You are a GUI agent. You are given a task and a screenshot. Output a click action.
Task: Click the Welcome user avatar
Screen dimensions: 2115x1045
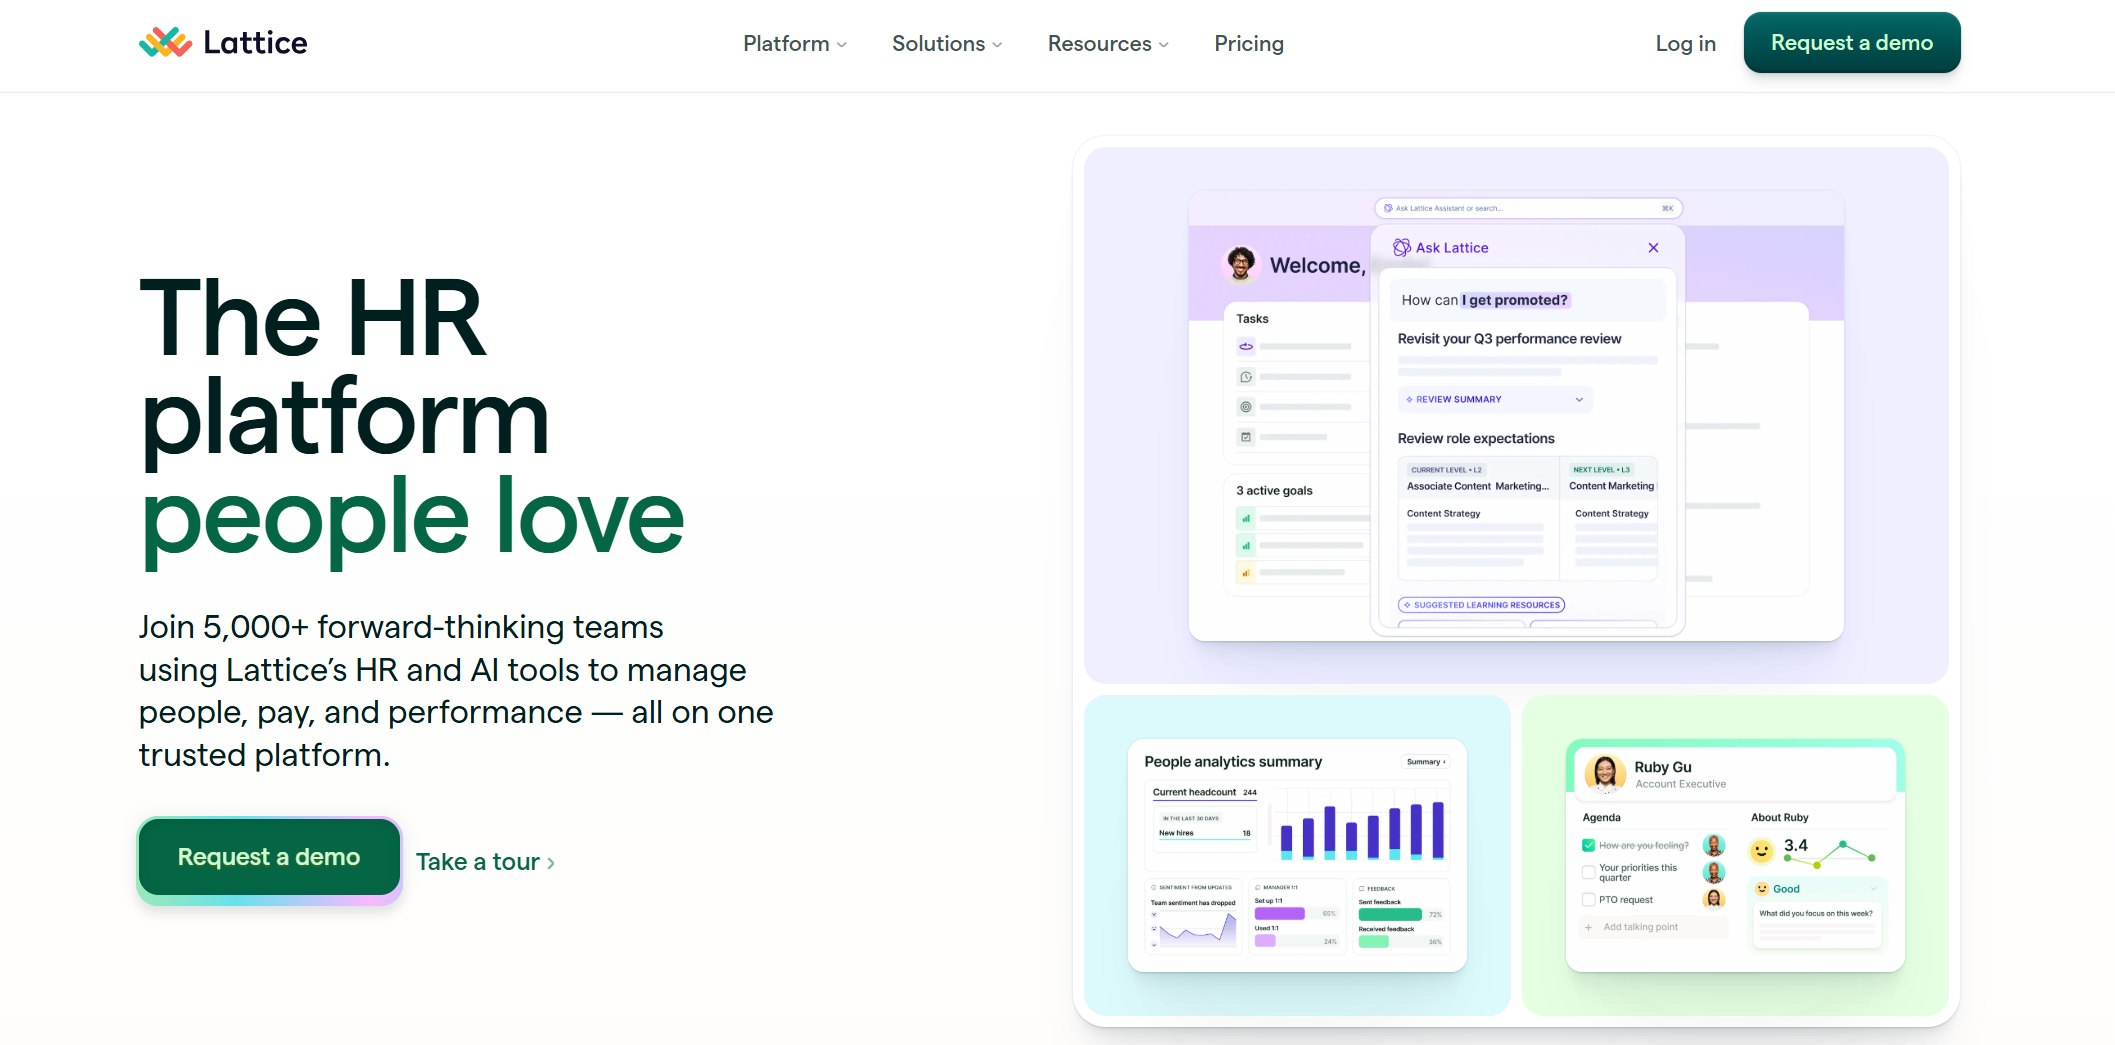[x=1241, y=264]
